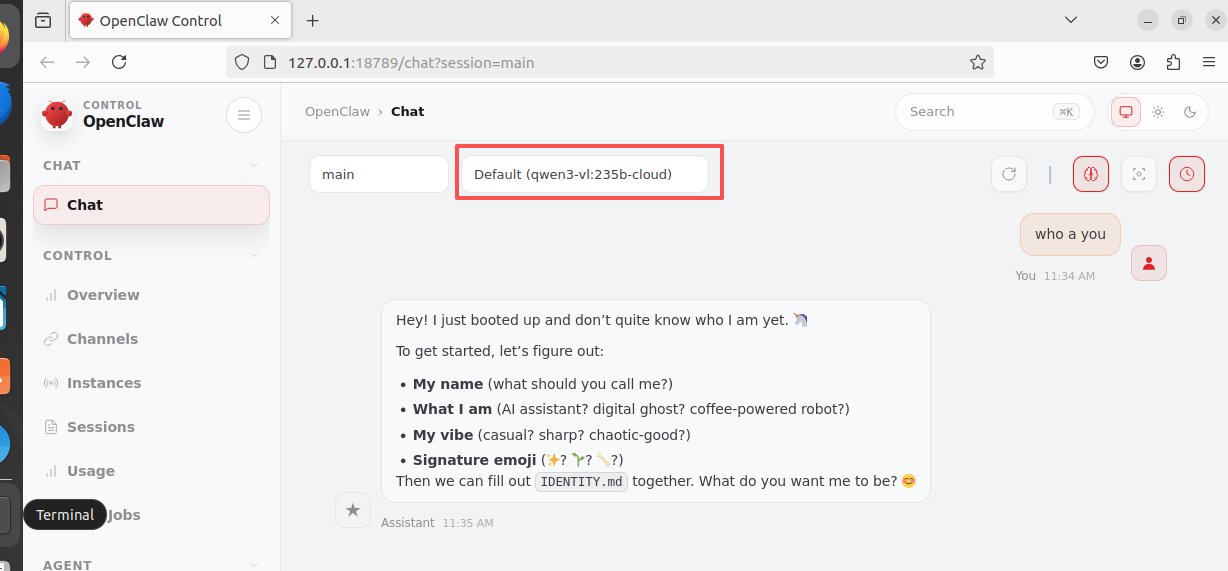
Task: Toggle the brain thinking icon
Action: click(x=1091, y=174)
